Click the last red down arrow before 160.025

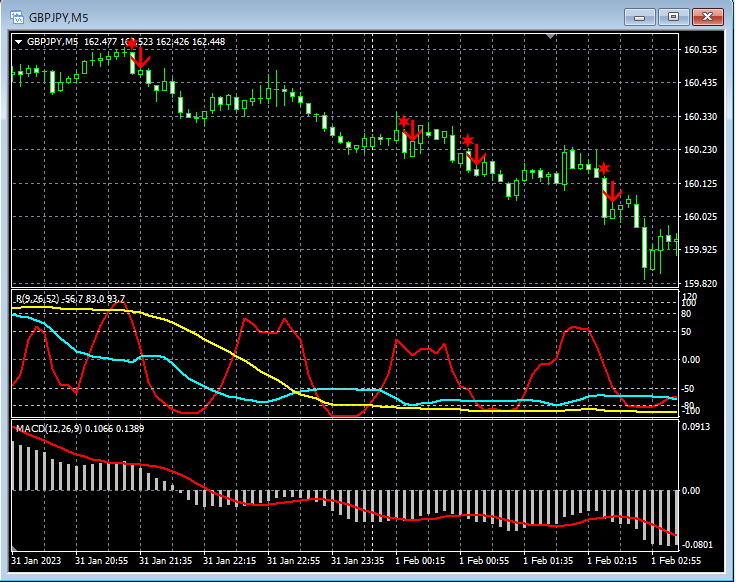[614, 193]
